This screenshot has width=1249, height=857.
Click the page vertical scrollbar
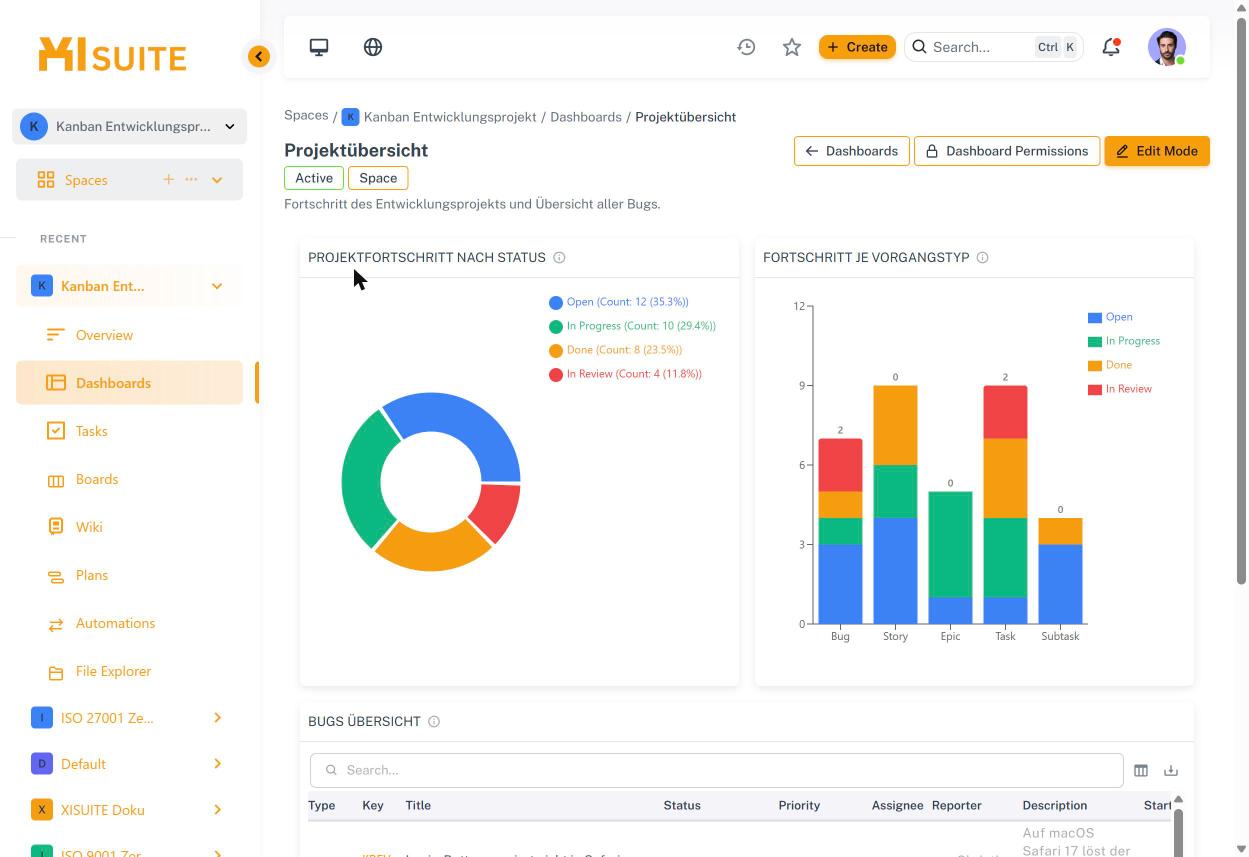point(1242,300)
